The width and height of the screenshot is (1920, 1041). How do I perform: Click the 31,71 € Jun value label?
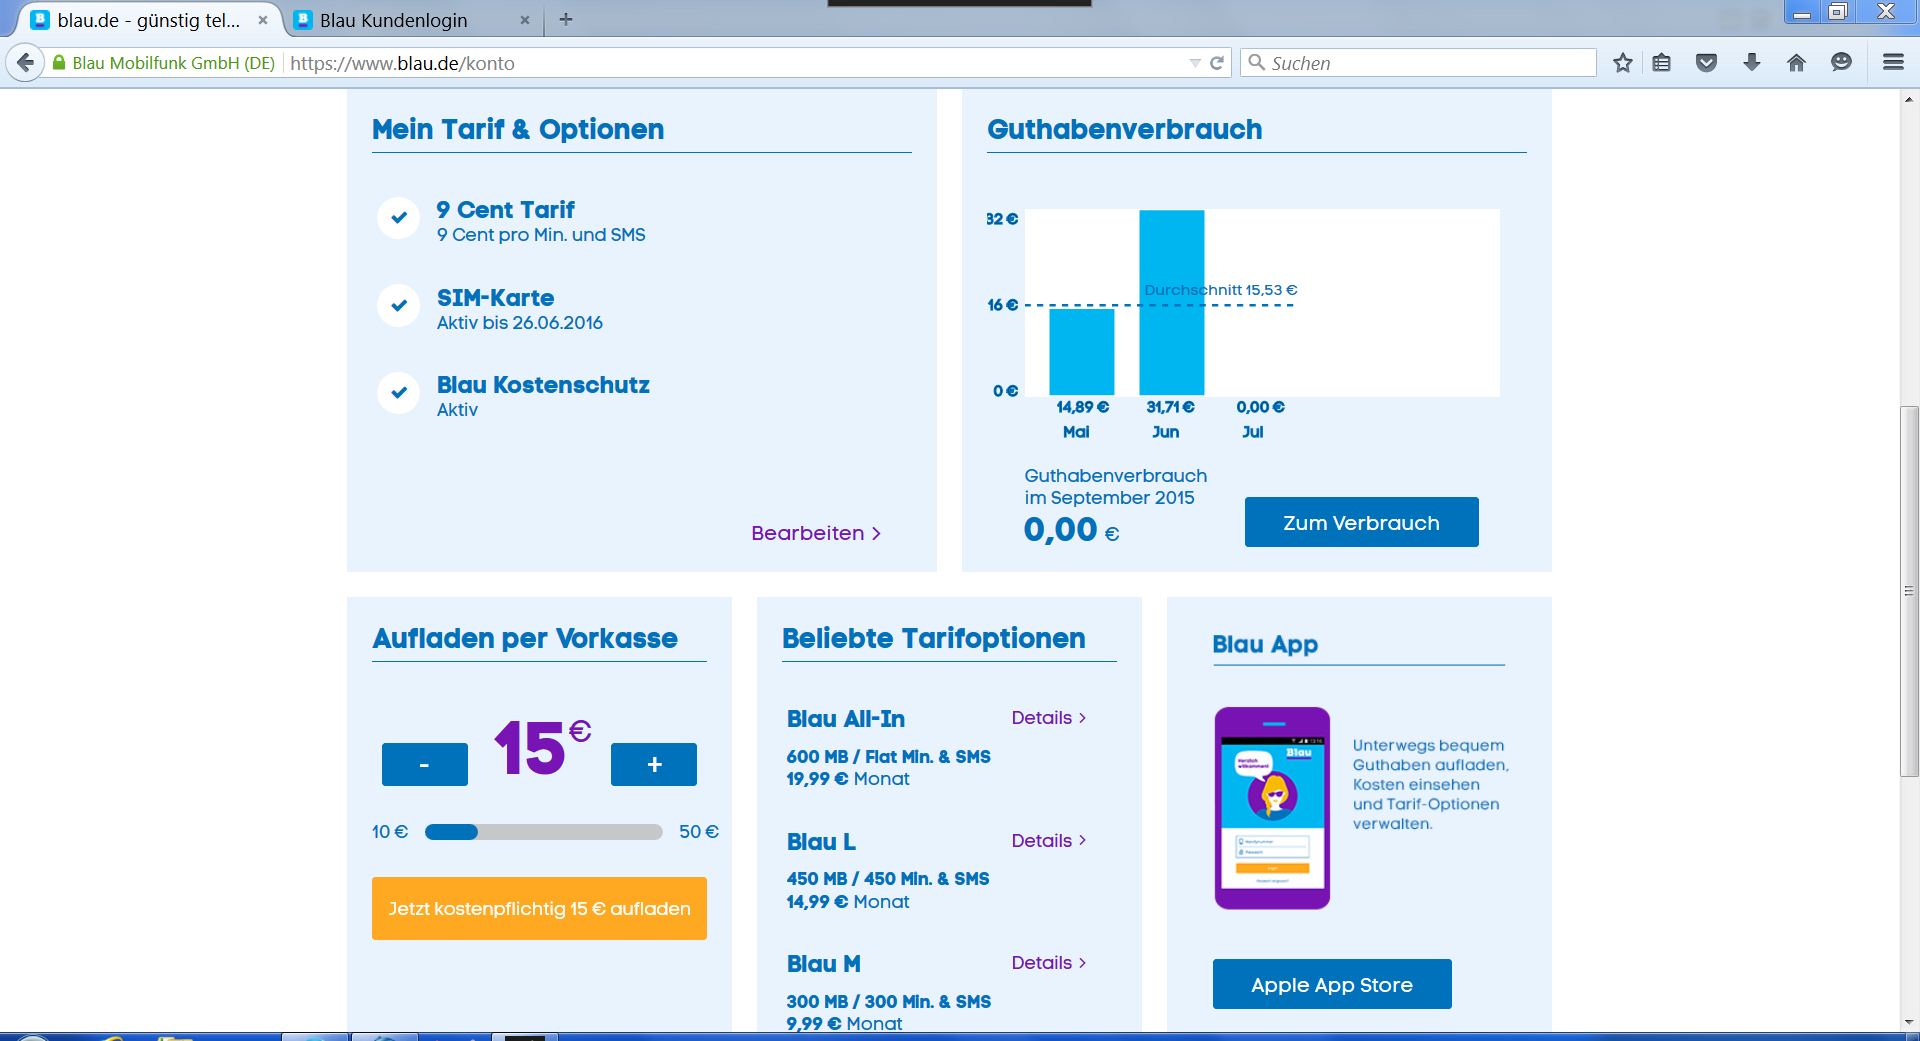pyautogui.click(x=1170, y=407)
